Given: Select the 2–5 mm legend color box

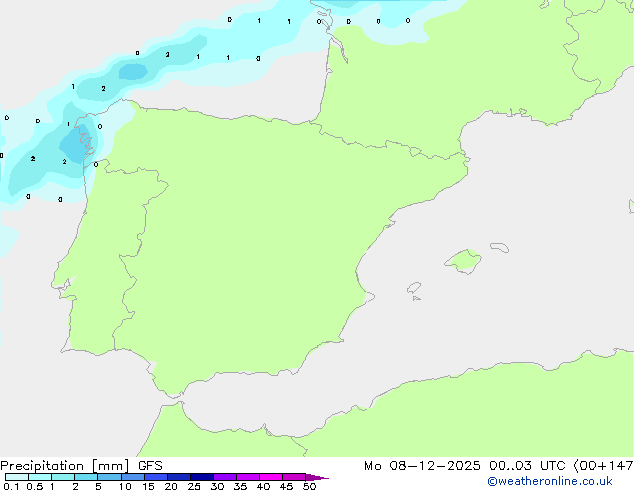Looking at the screenshot, I should coord(86,477).
